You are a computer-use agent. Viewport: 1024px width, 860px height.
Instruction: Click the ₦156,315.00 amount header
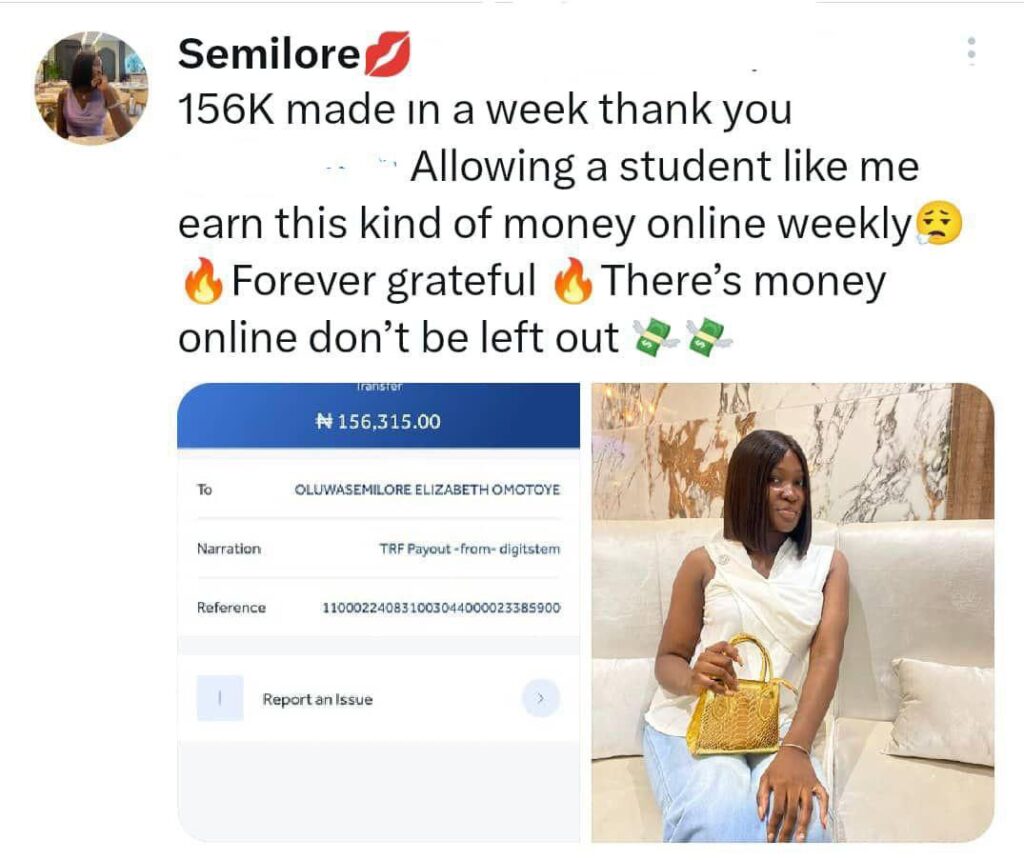pos(378,421)
